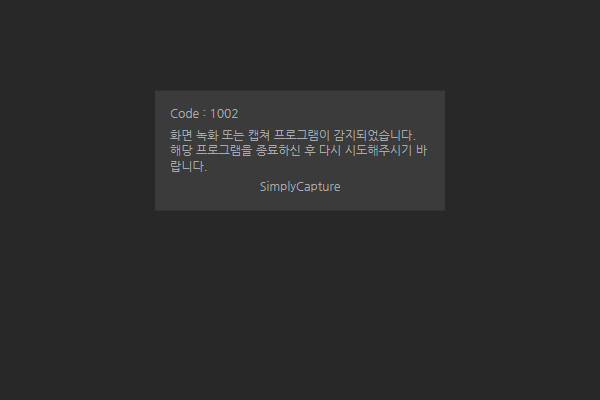Click the word "종료하신" in the message
The height and width of the screenshot is (400, 600).
[x=278, y=150]
